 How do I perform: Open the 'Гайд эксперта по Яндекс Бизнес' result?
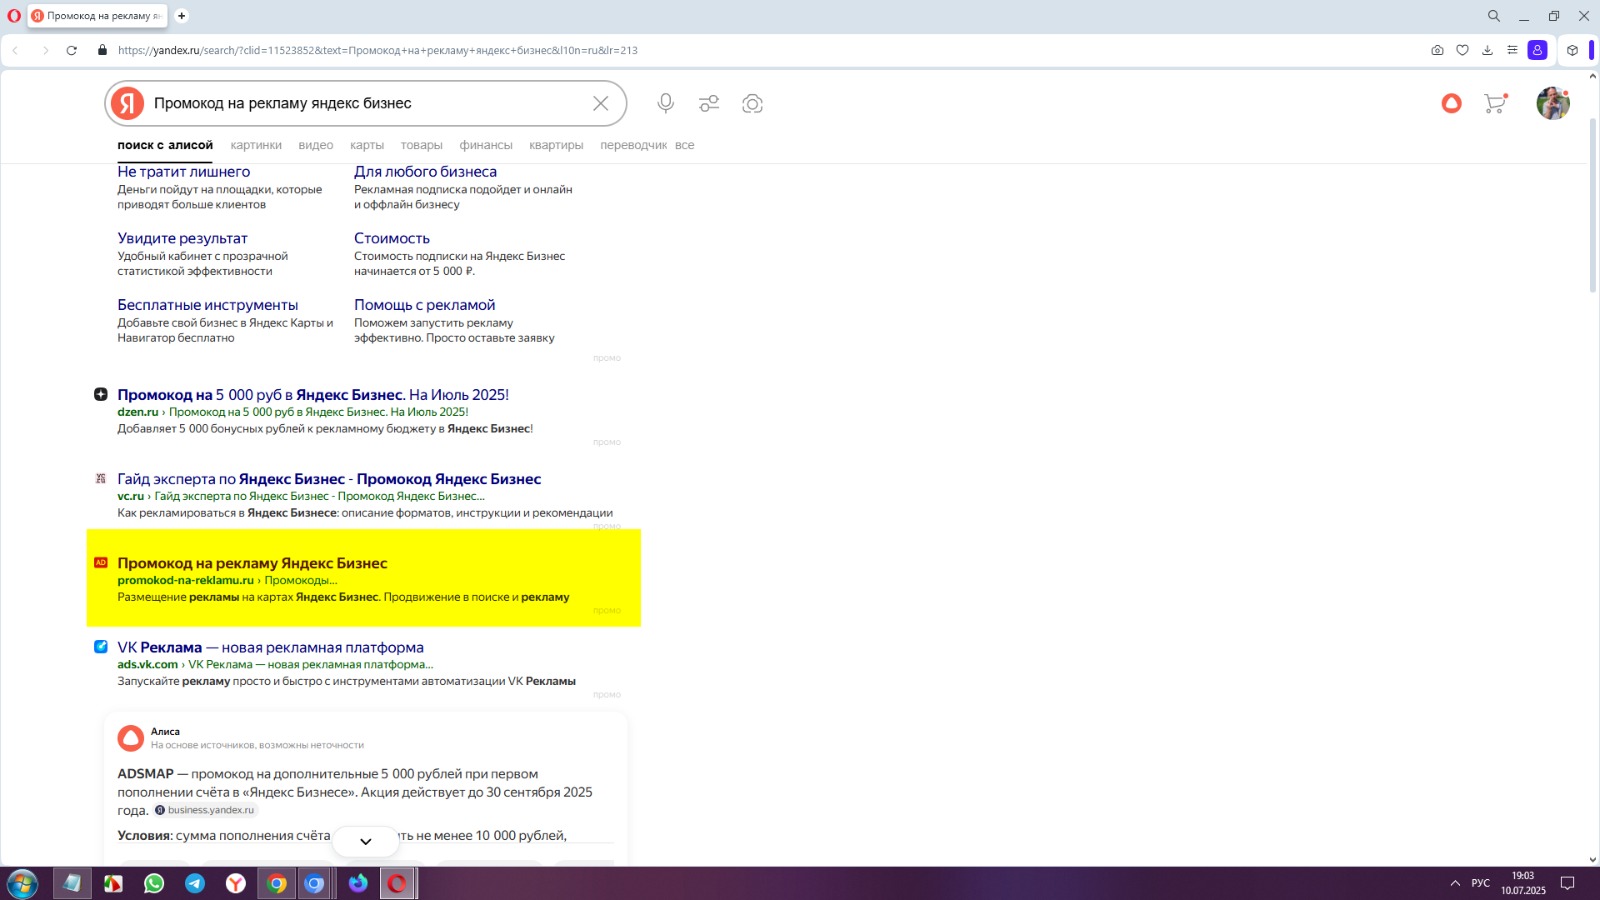[329, 479]
